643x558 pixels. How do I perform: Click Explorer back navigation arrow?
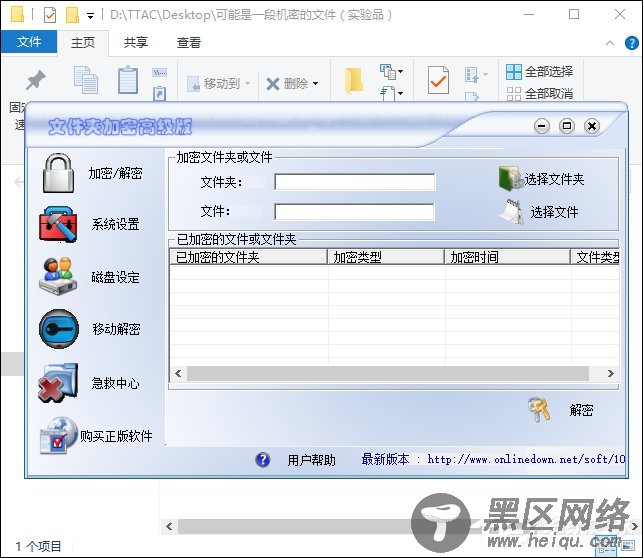pos(18,182)
